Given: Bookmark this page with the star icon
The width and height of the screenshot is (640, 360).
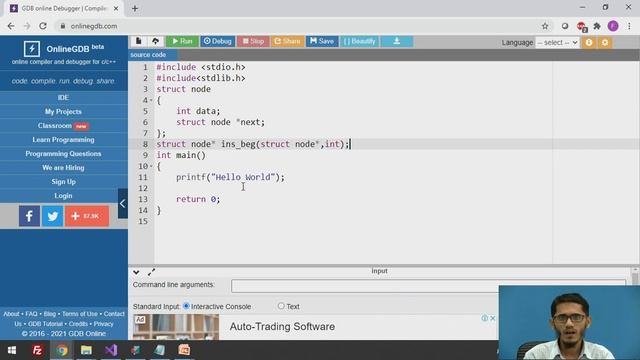Looking at the screenshot, I should 545,26.
